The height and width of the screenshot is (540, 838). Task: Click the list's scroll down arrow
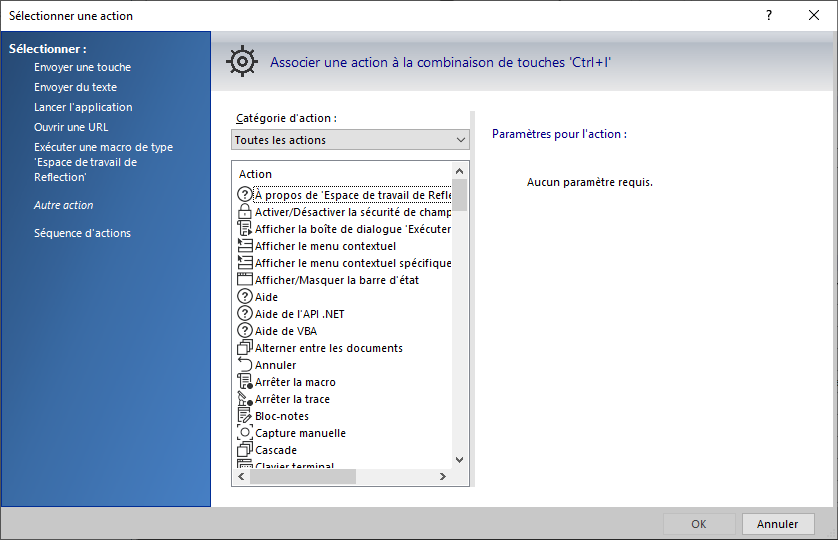pos(459,460)
